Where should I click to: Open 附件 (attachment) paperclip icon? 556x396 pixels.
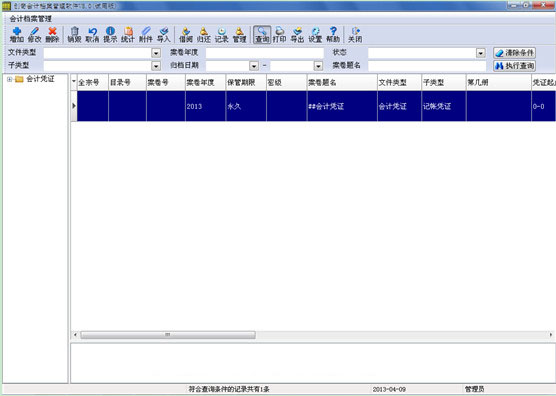click(146, 35)
